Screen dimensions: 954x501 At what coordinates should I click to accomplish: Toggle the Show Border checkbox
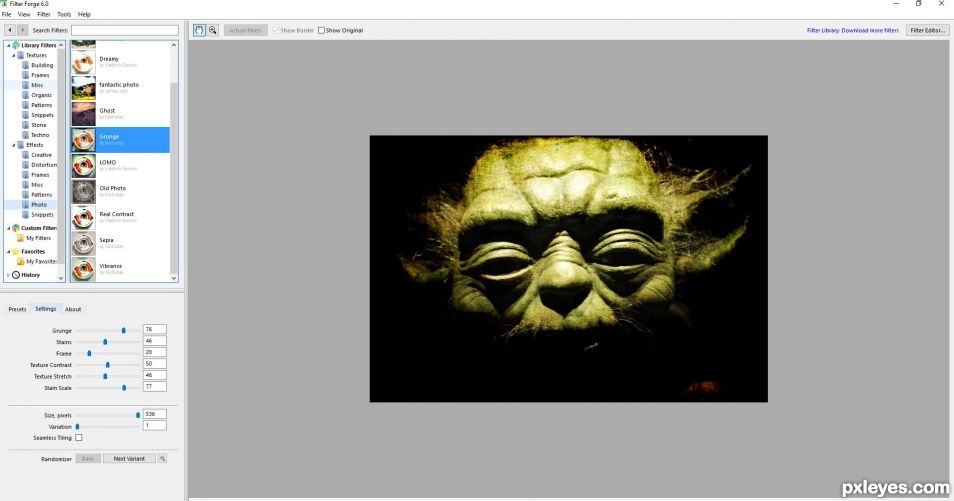276,30
